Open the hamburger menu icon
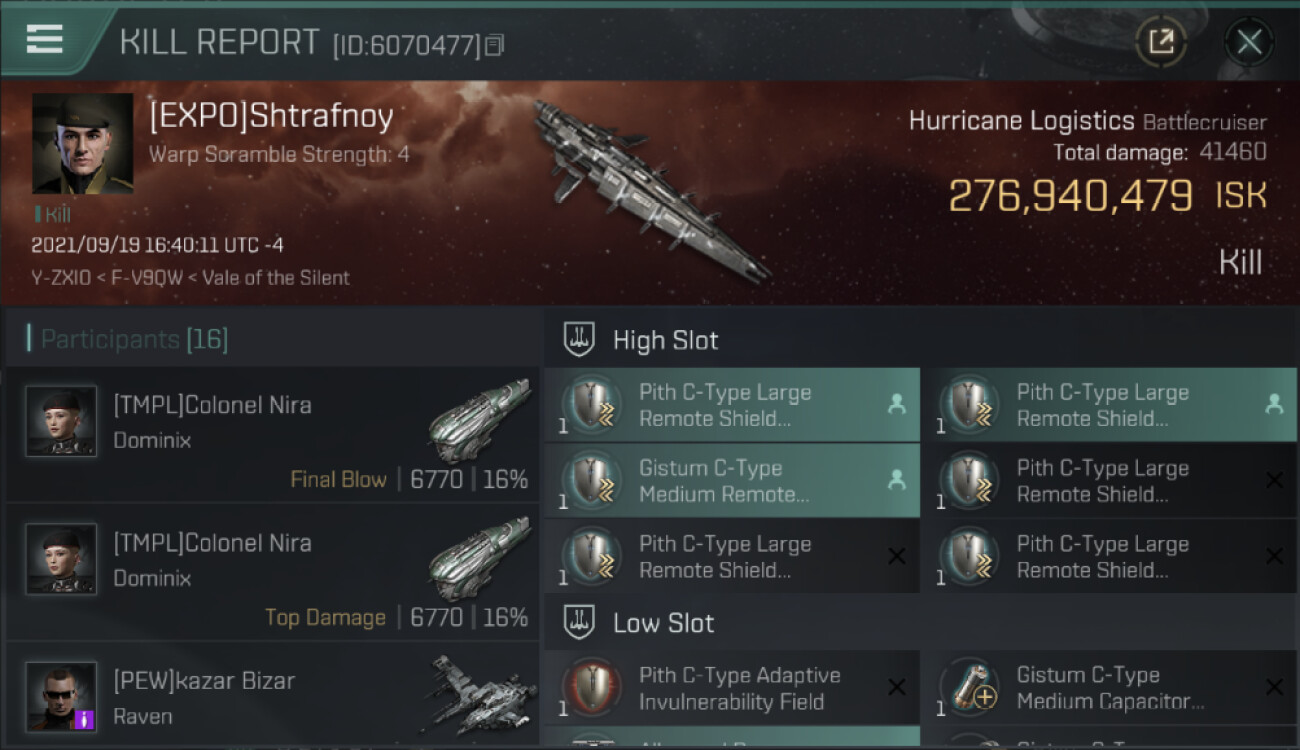This screenshot has height=750, width=1300. pyautogui.click(x=45, y=40)
